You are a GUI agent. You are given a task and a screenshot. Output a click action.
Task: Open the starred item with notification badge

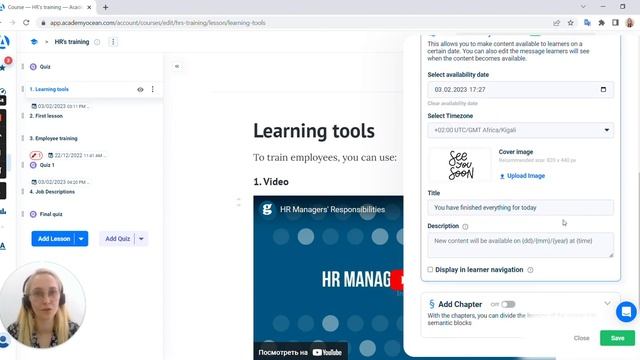pos(3,67)
